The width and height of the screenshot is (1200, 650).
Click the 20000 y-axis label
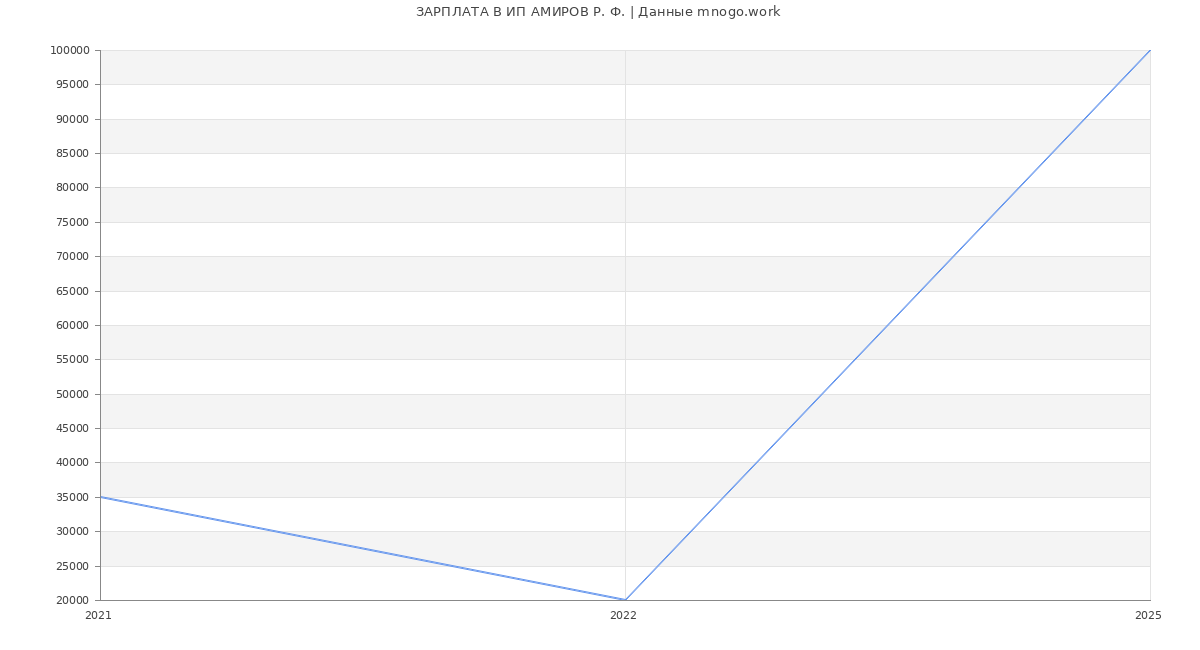[x=72, y=601]
